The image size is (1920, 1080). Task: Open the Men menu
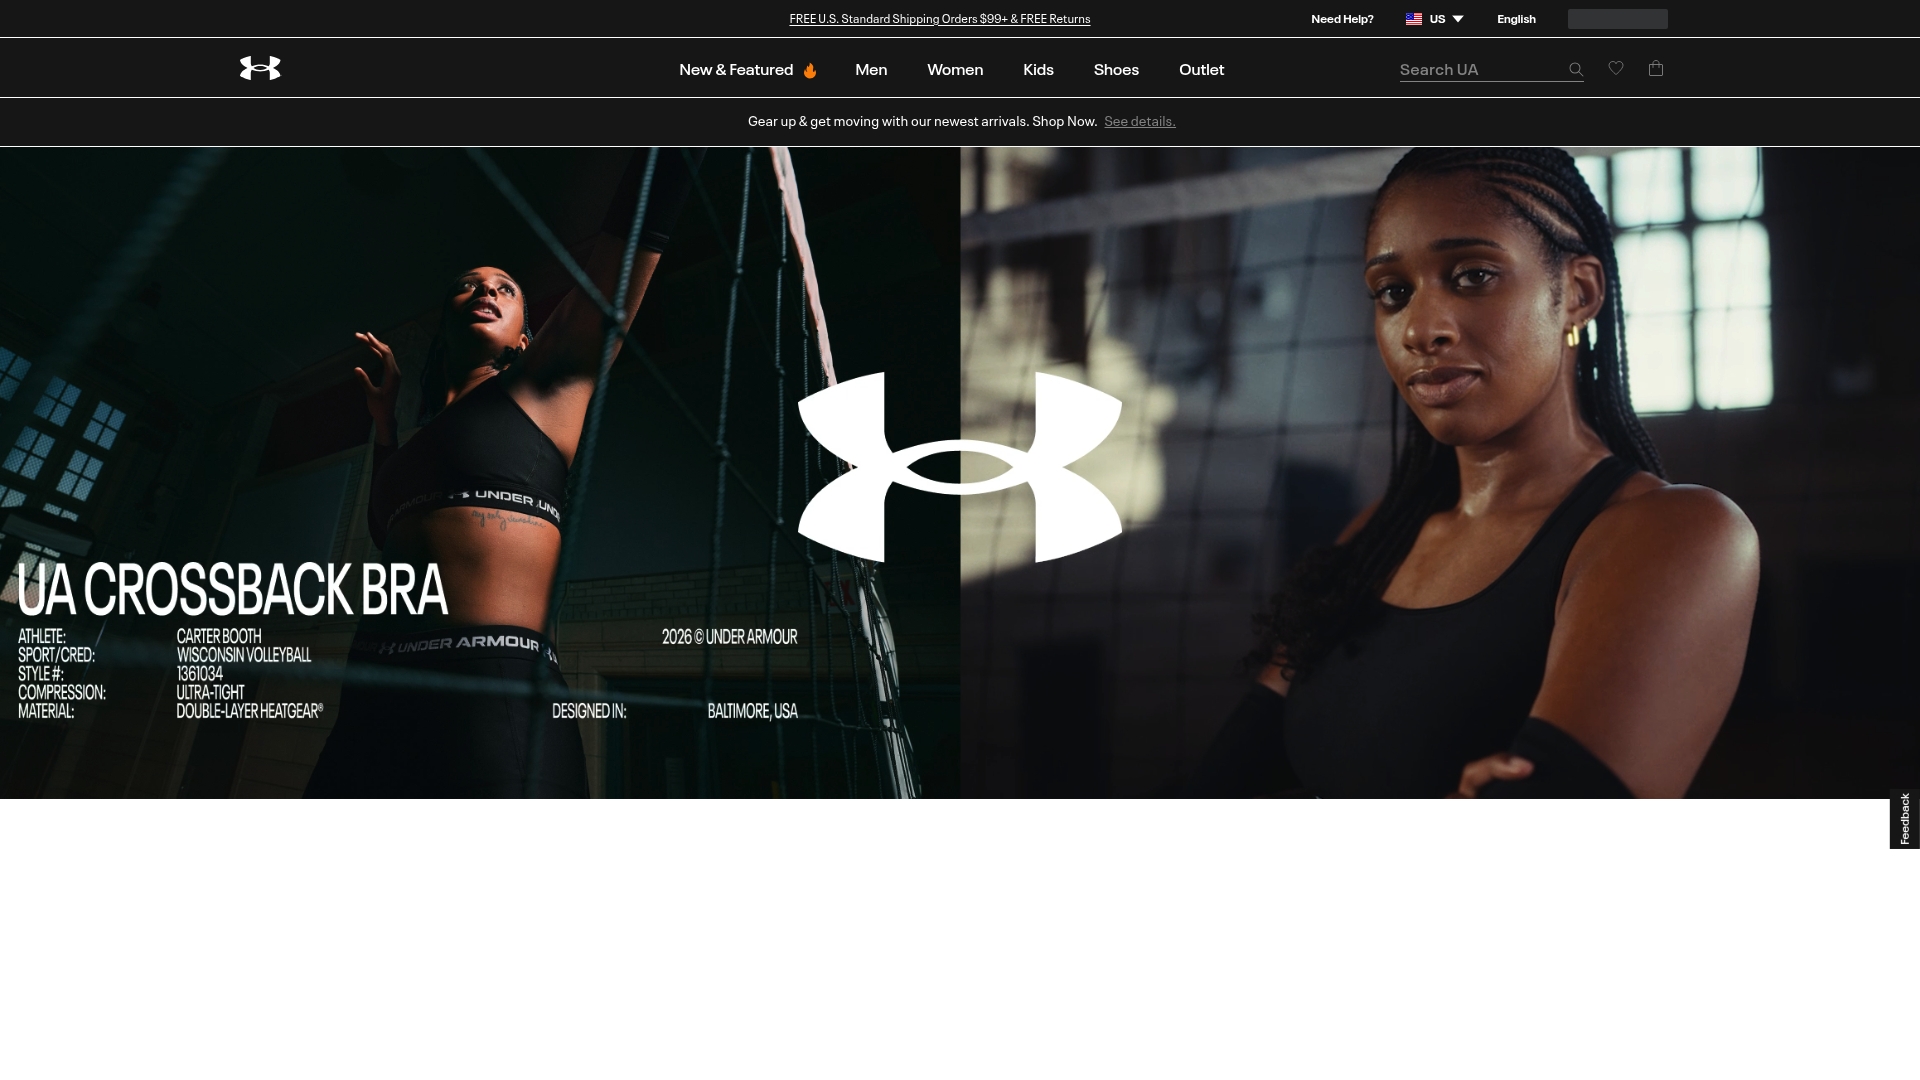[x=871, y=69]
